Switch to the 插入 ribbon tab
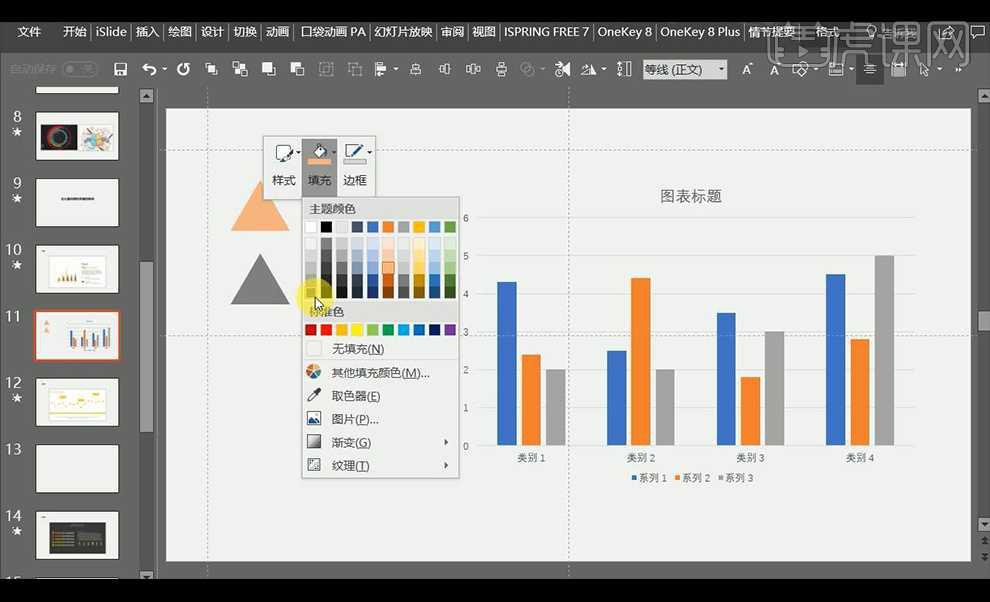 (x=146, y=32)
